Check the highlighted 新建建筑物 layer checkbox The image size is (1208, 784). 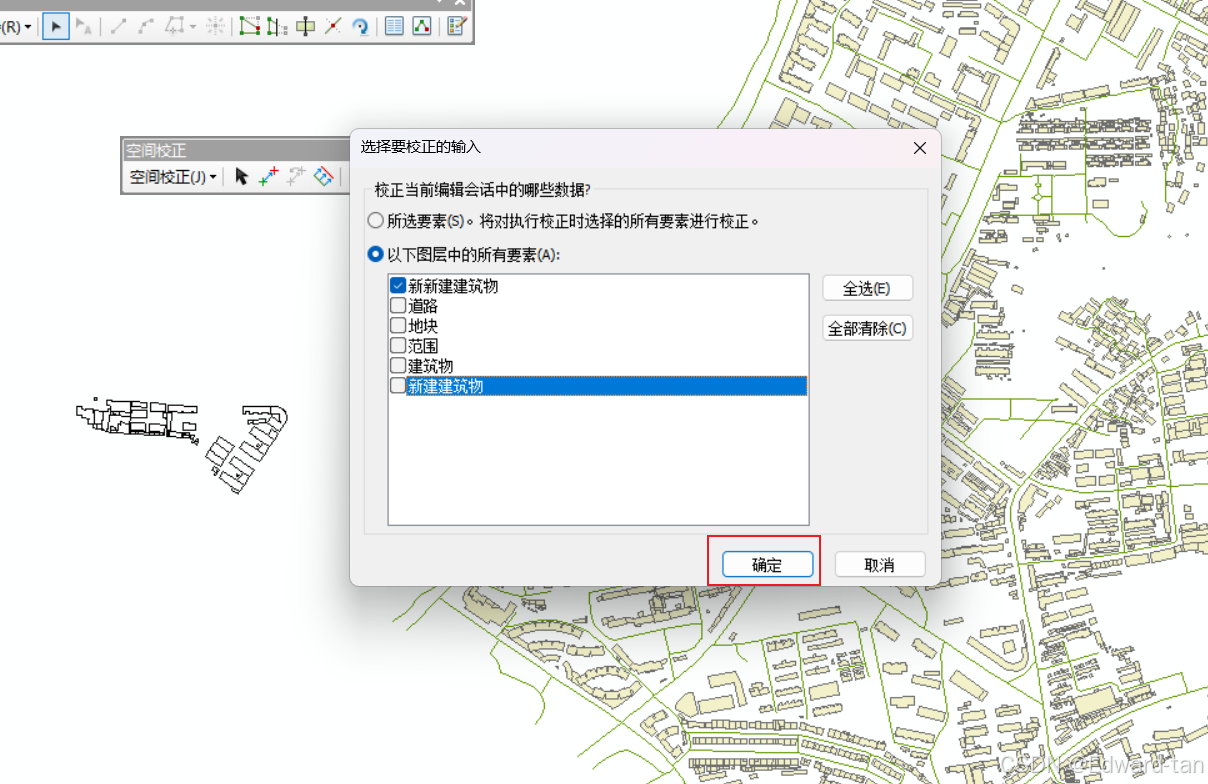(398, 386)
